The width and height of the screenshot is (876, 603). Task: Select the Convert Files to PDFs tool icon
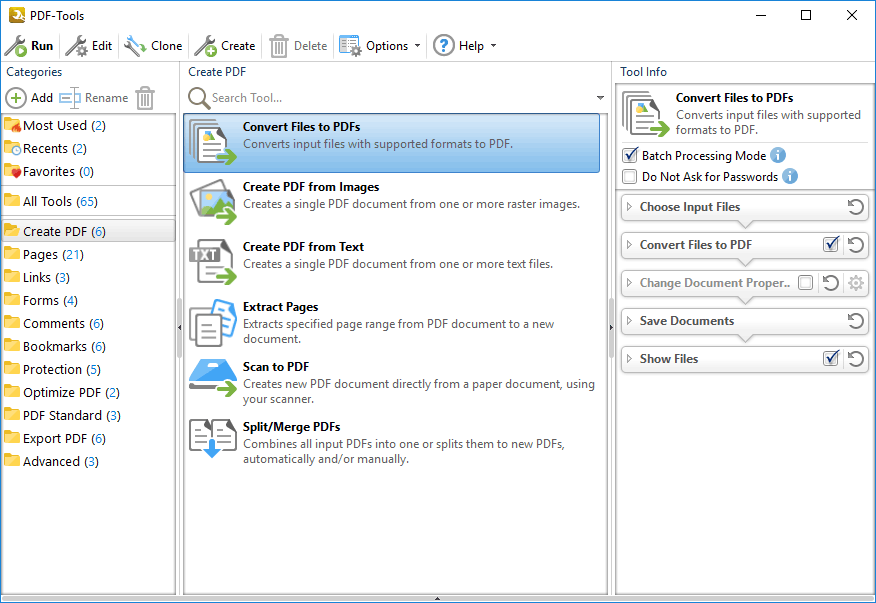(212, 142)
